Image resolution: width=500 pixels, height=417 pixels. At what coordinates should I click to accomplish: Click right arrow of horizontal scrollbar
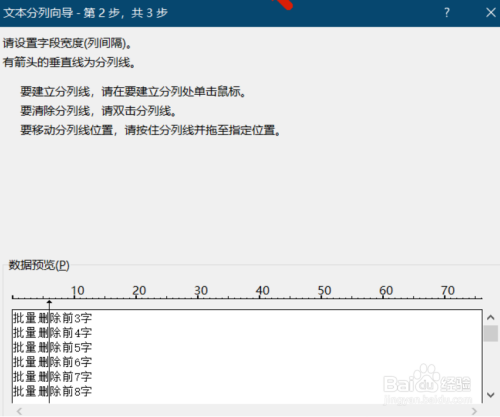pyautogui.click(x=474, y=411)
